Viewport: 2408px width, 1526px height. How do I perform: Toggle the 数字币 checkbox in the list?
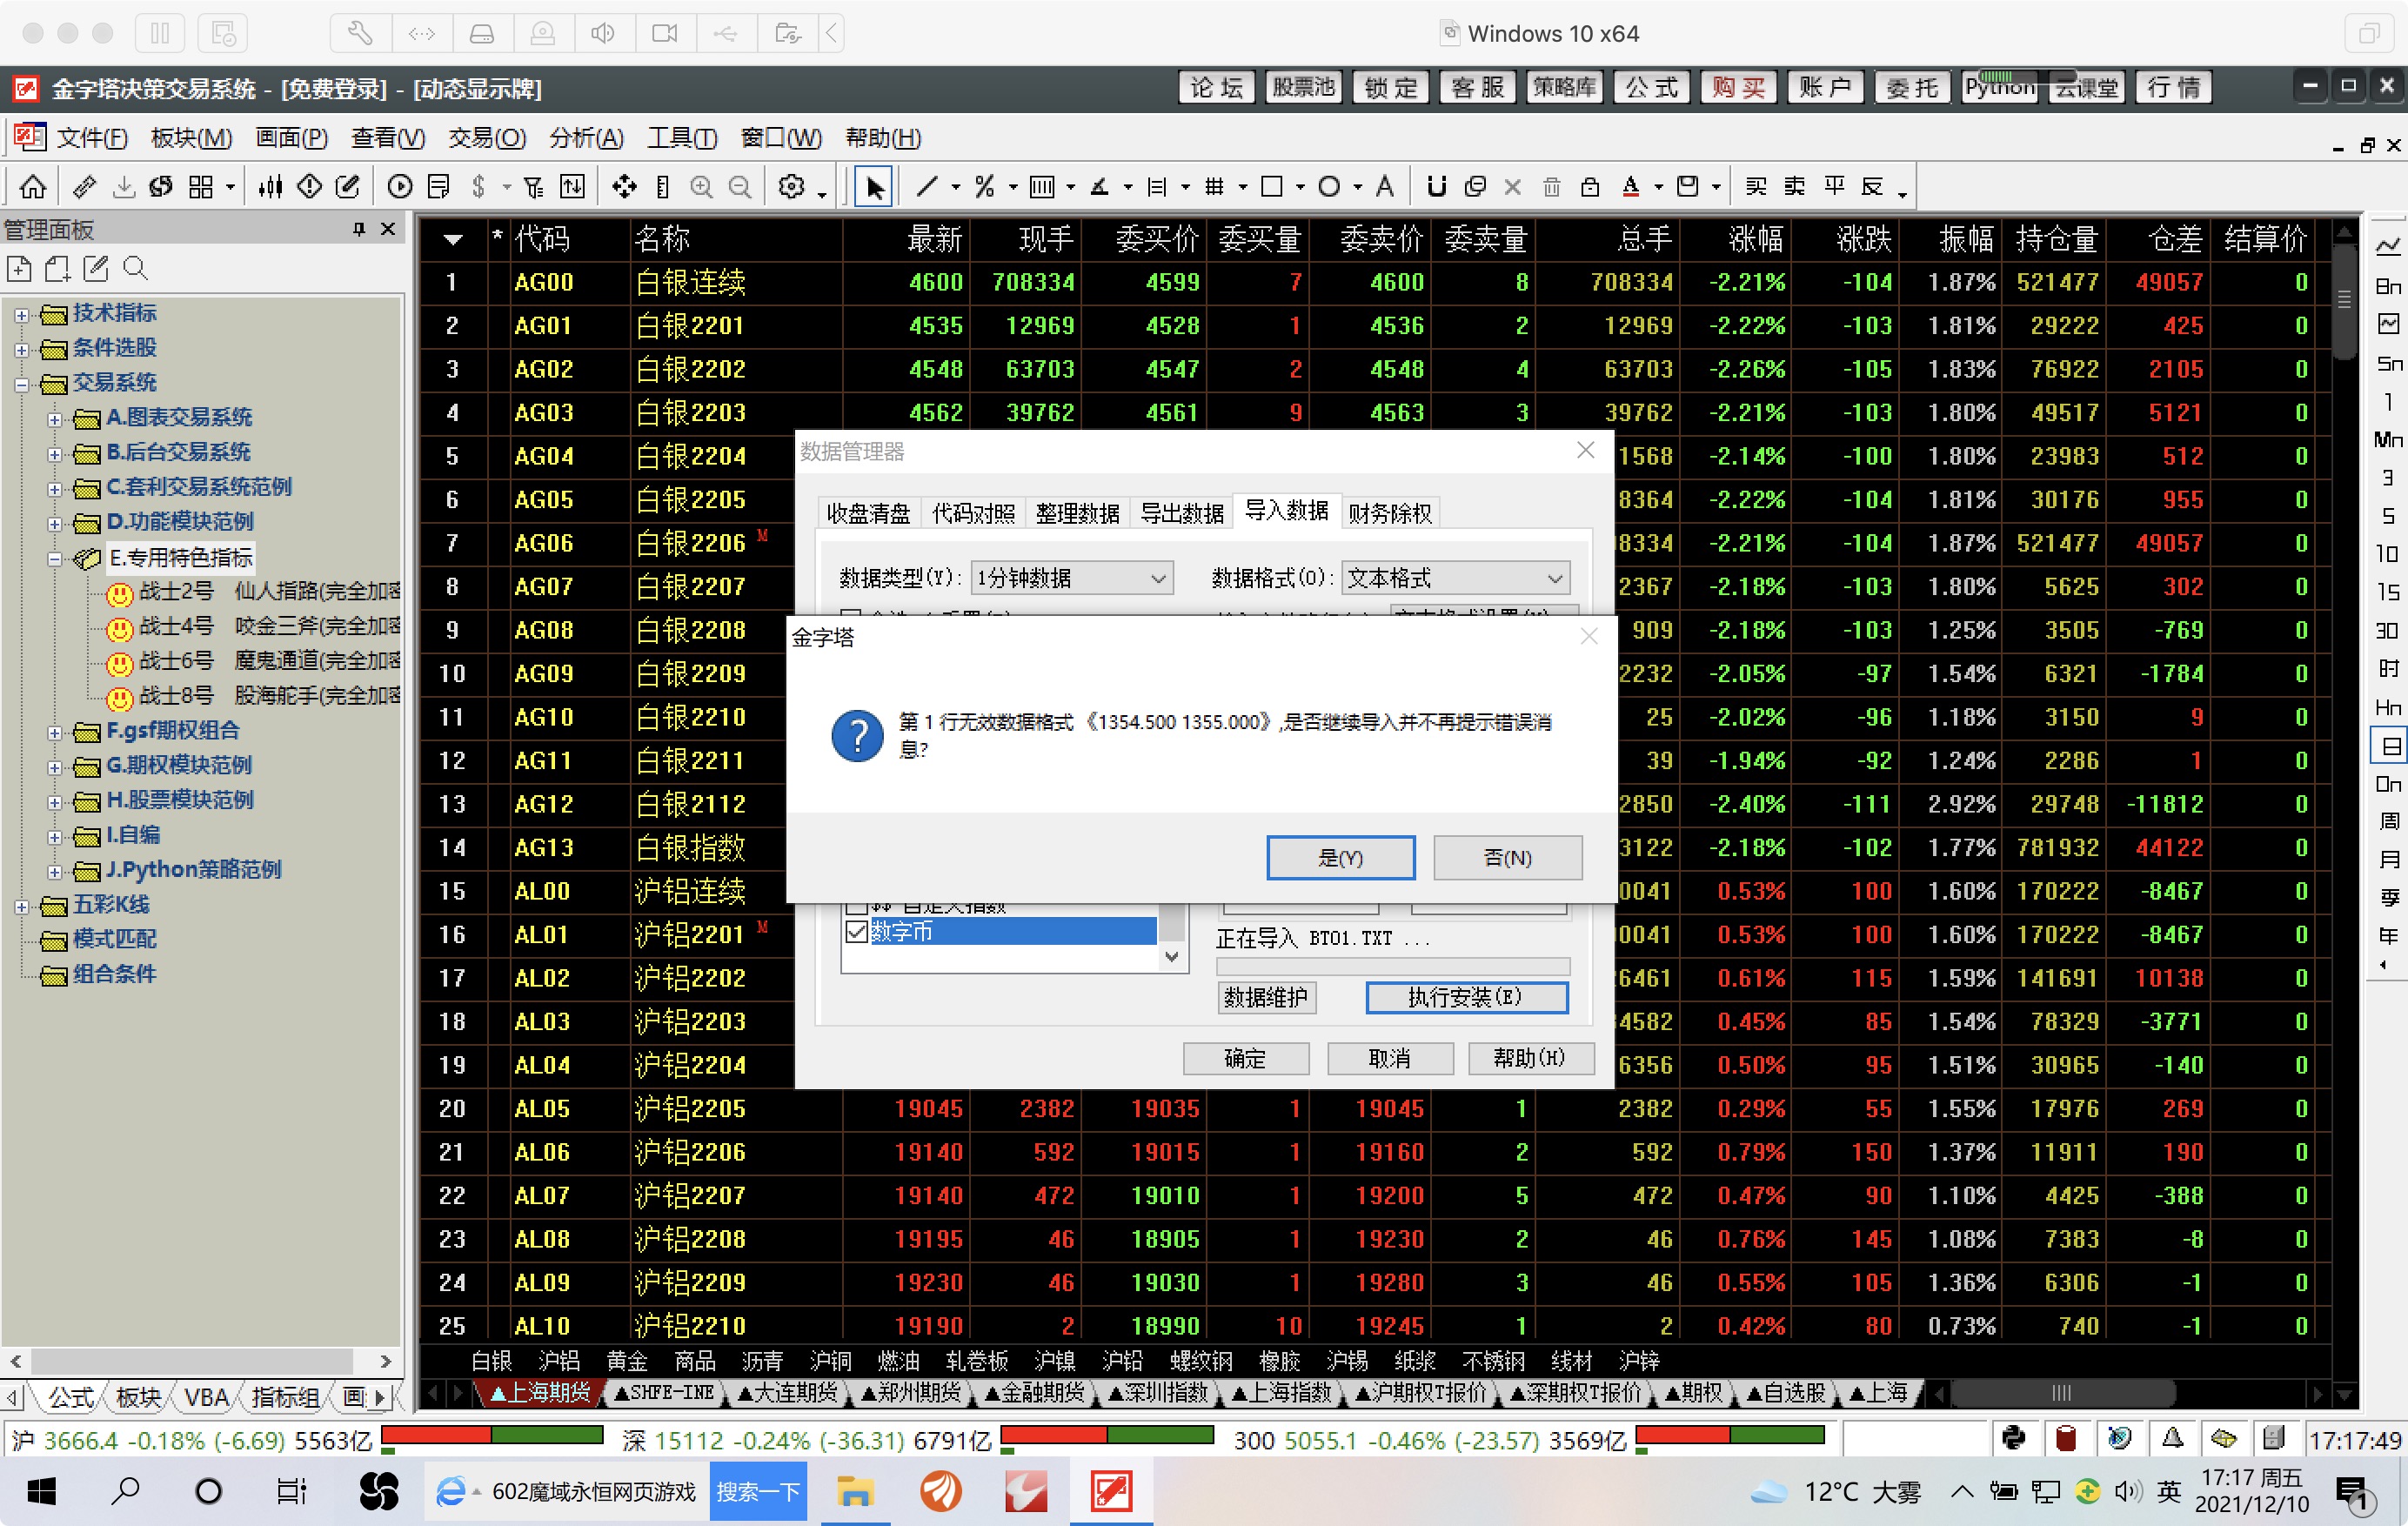856,932
